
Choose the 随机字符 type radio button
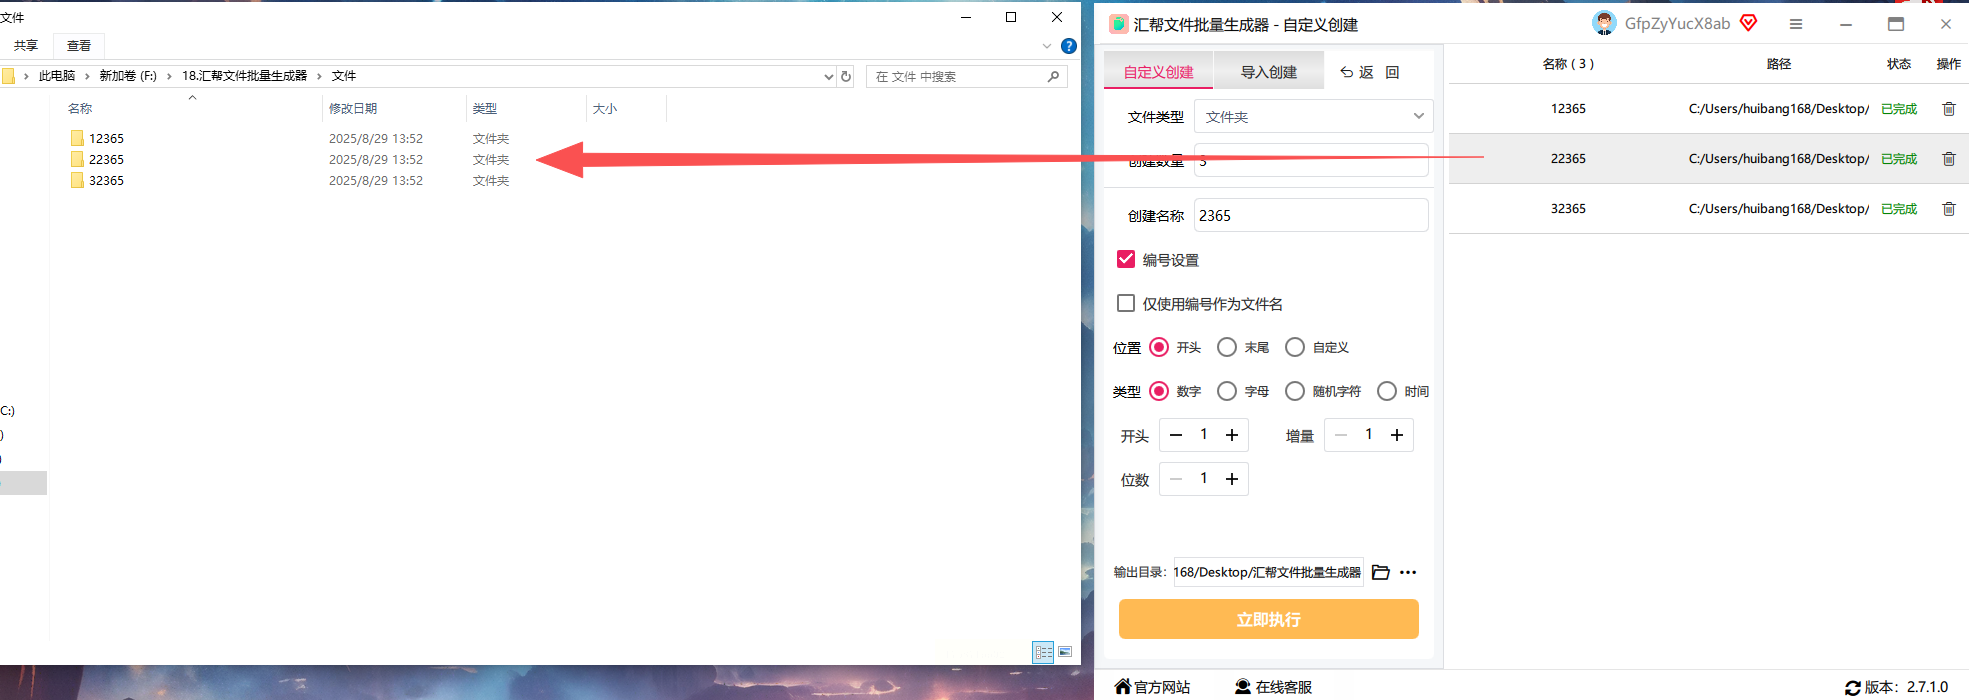pos(1295,391)
